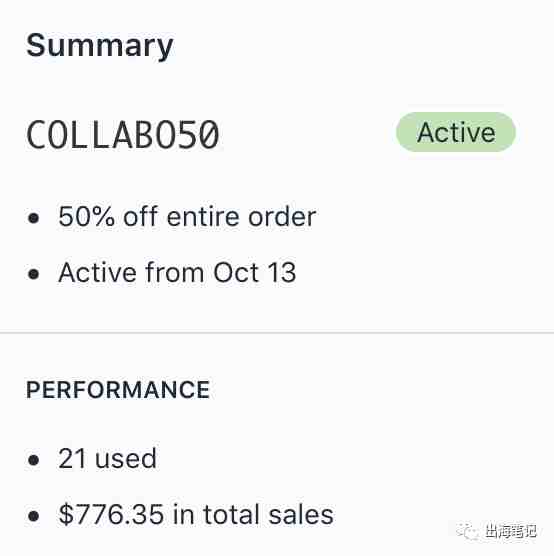Click the $776.35 dollar amount

pos(111,515)
